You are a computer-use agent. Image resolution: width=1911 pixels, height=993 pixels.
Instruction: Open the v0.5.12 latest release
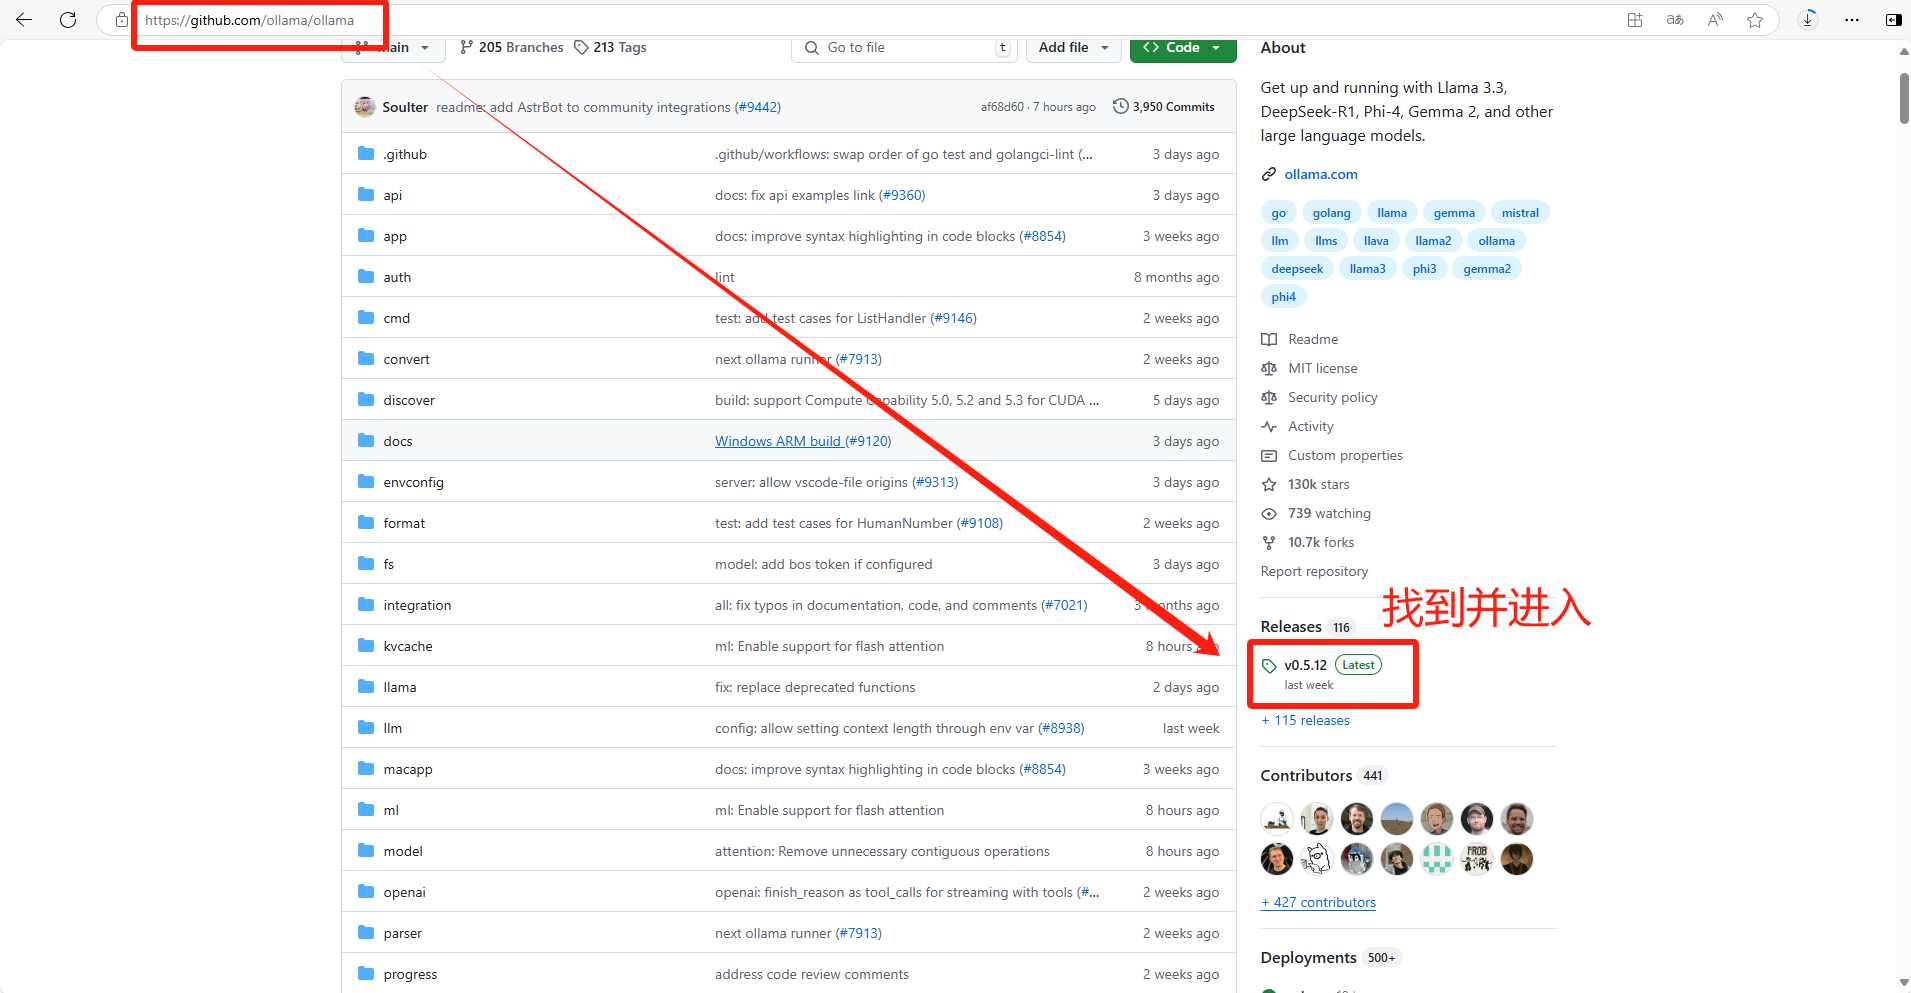1305,665
